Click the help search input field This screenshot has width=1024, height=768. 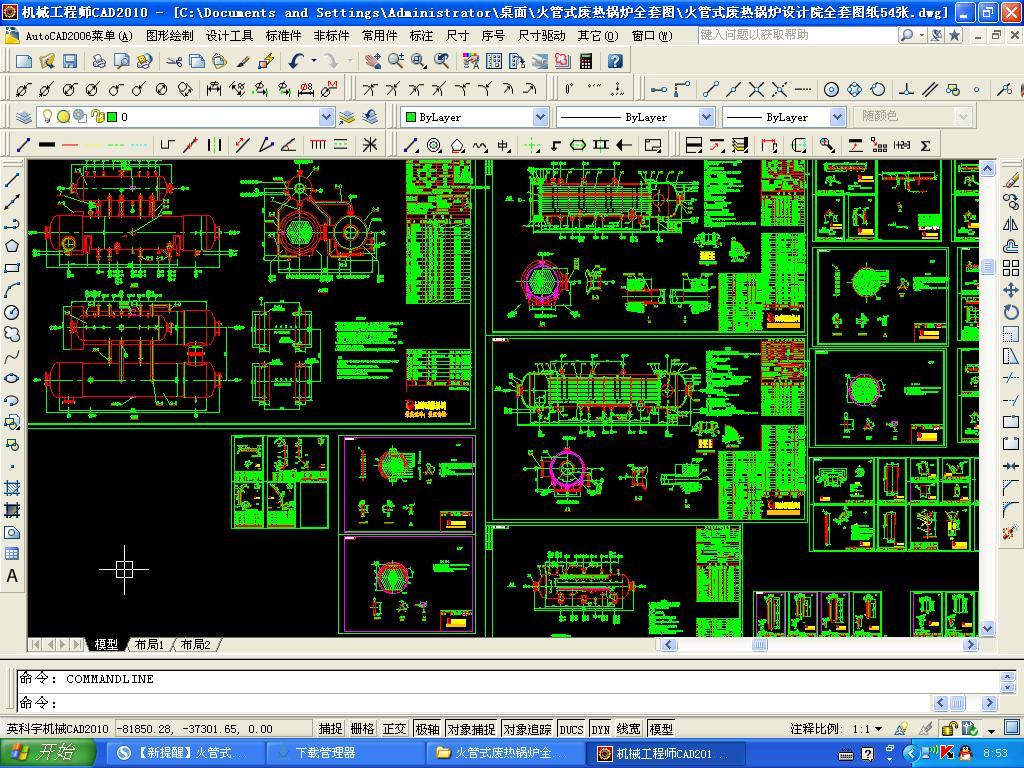coord(795,35)
